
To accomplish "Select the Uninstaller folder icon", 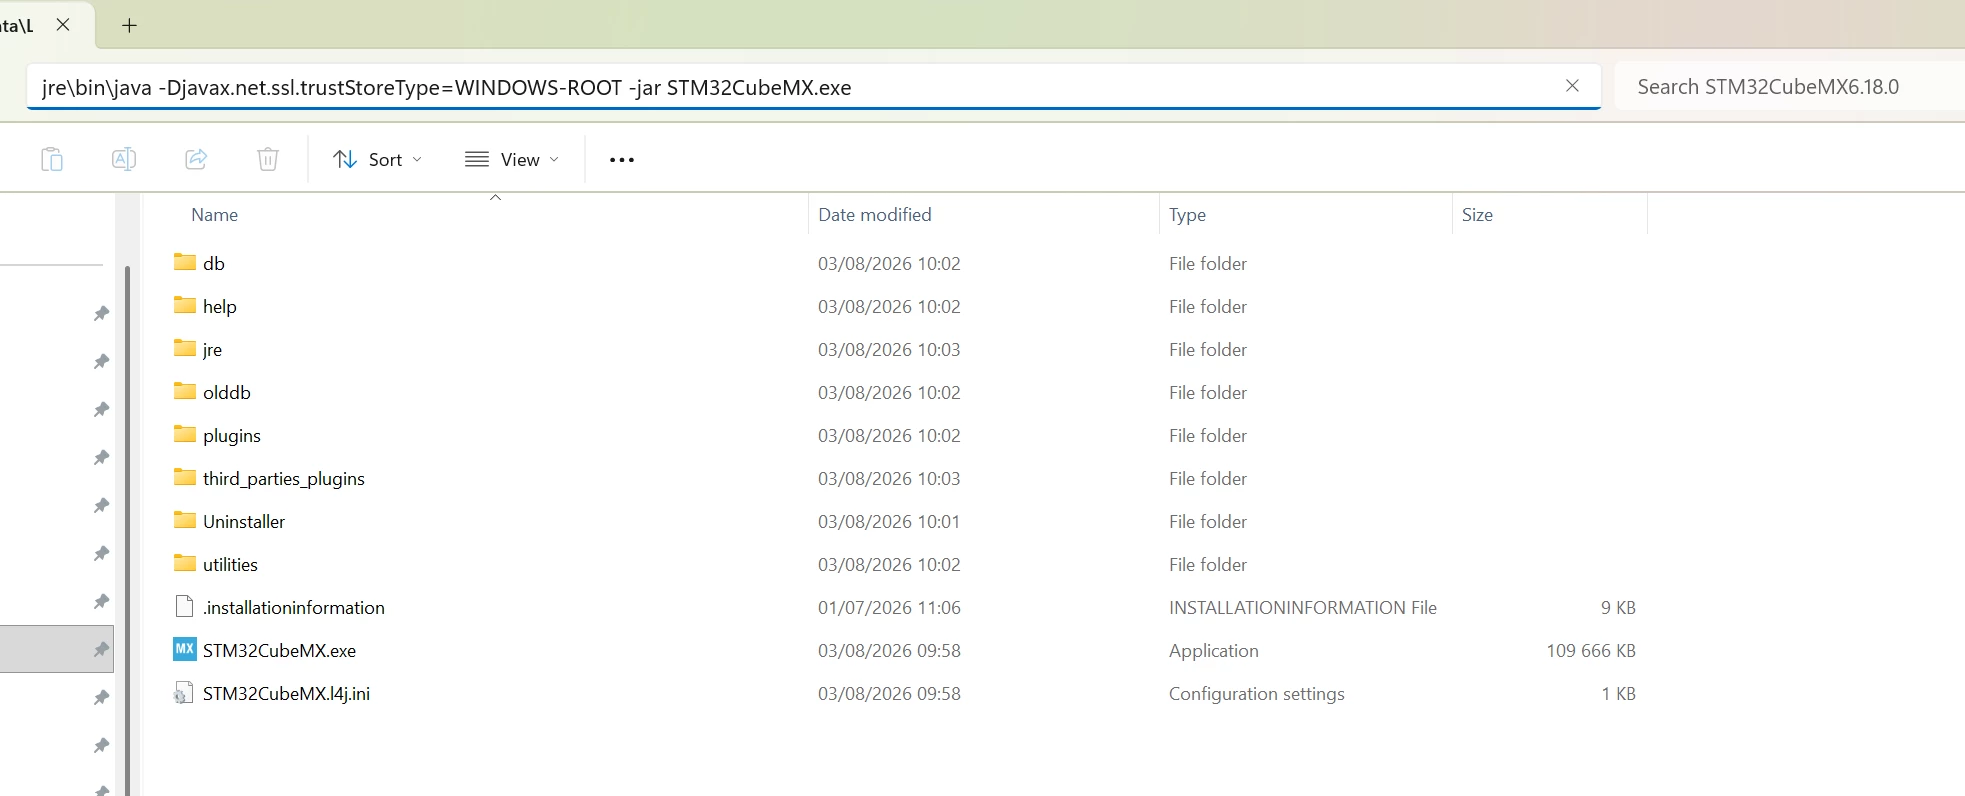I will [185, 520].
